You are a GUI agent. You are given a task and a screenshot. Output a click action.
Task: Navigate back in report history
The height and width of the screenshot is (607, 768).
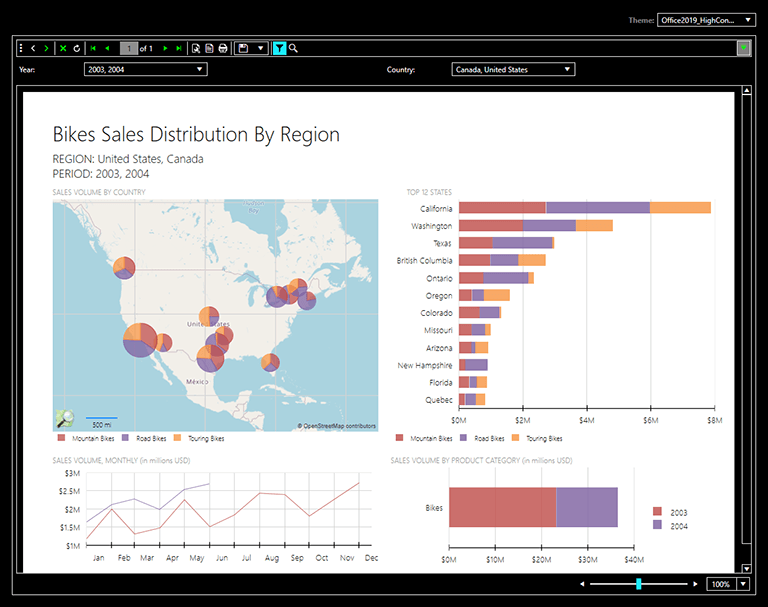click(33, 48)
